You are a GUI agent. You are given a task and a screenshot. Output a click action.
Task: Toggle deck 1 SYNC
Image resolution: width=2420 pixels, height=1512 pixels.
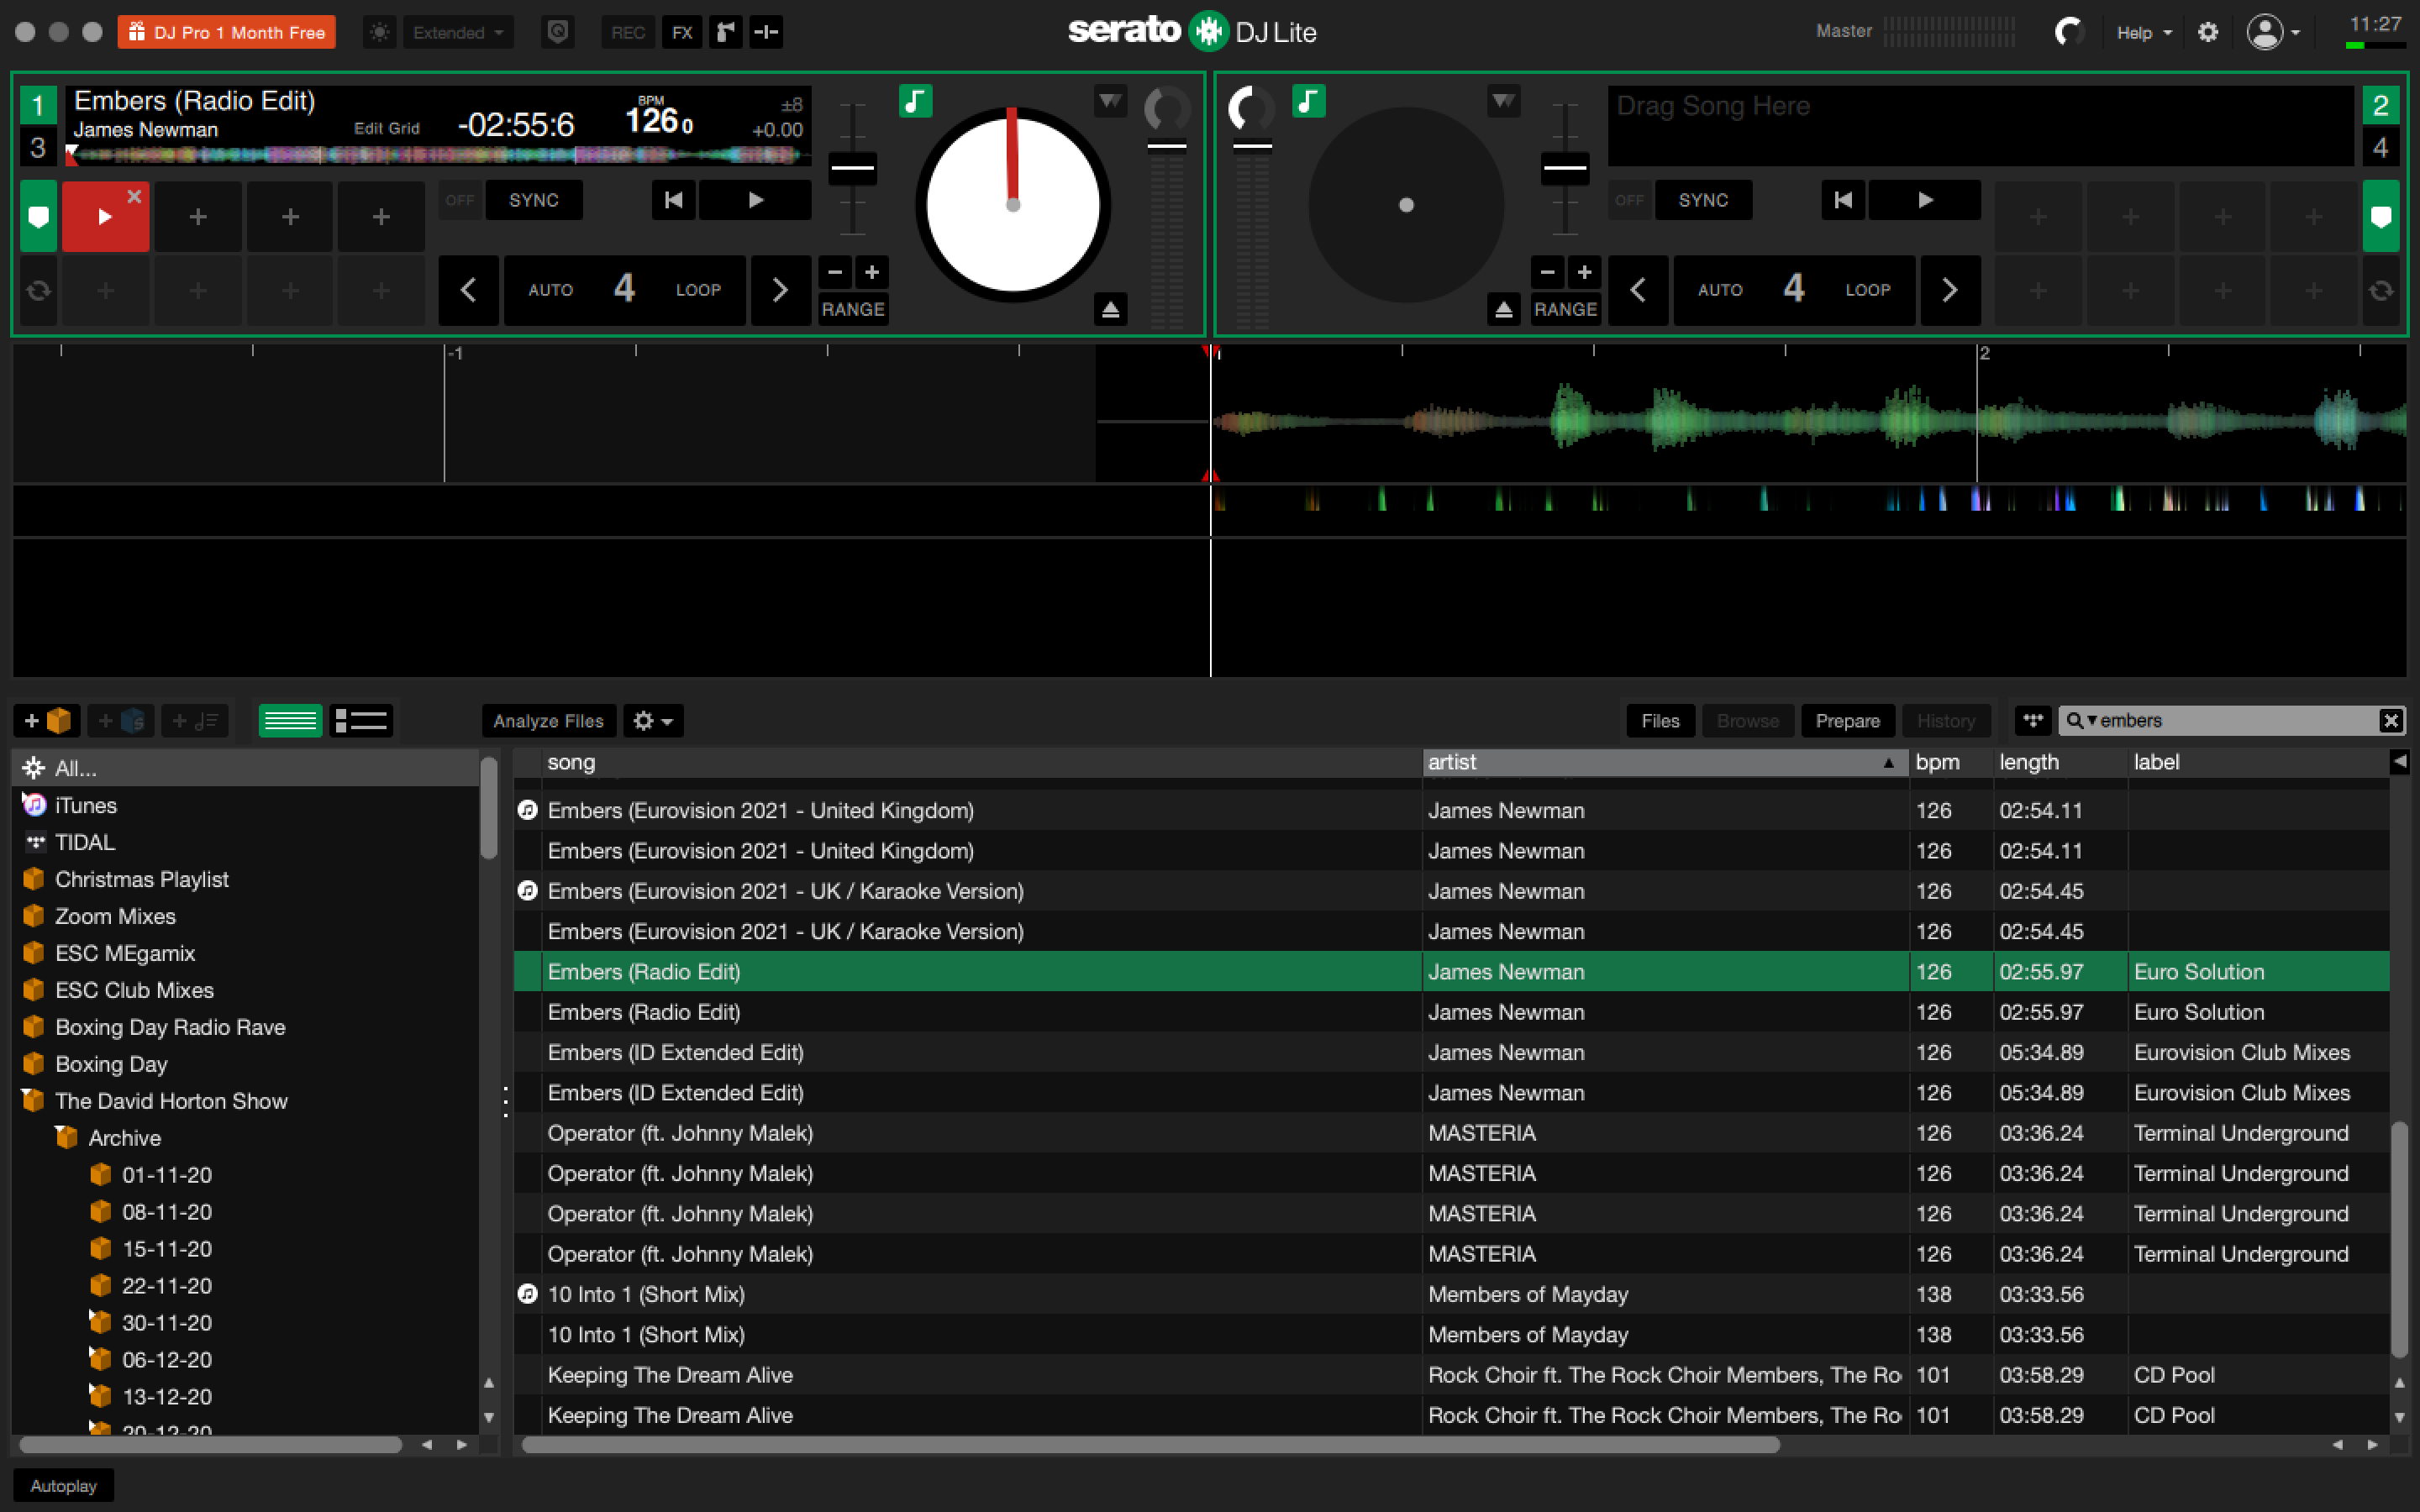coord(533,200)
